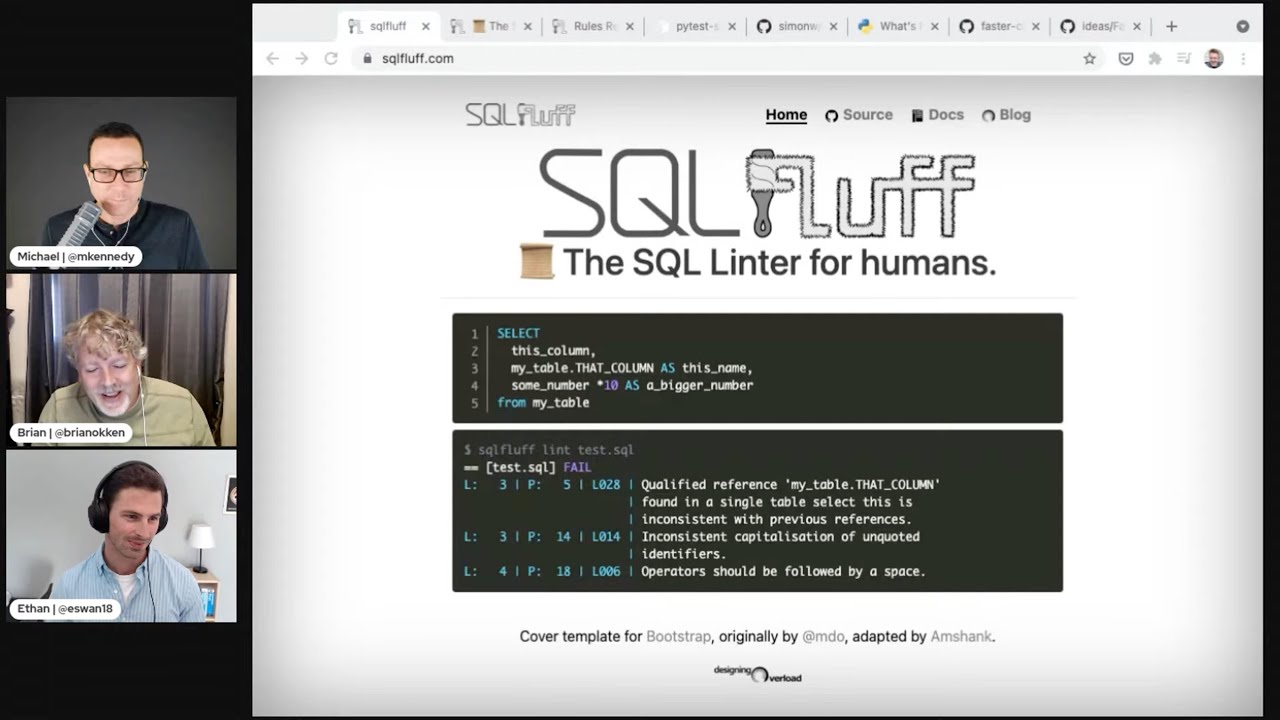This screenshot has width=1280, height=720.
Task: Click the L006 rule code
Action: tap(606, 572)
